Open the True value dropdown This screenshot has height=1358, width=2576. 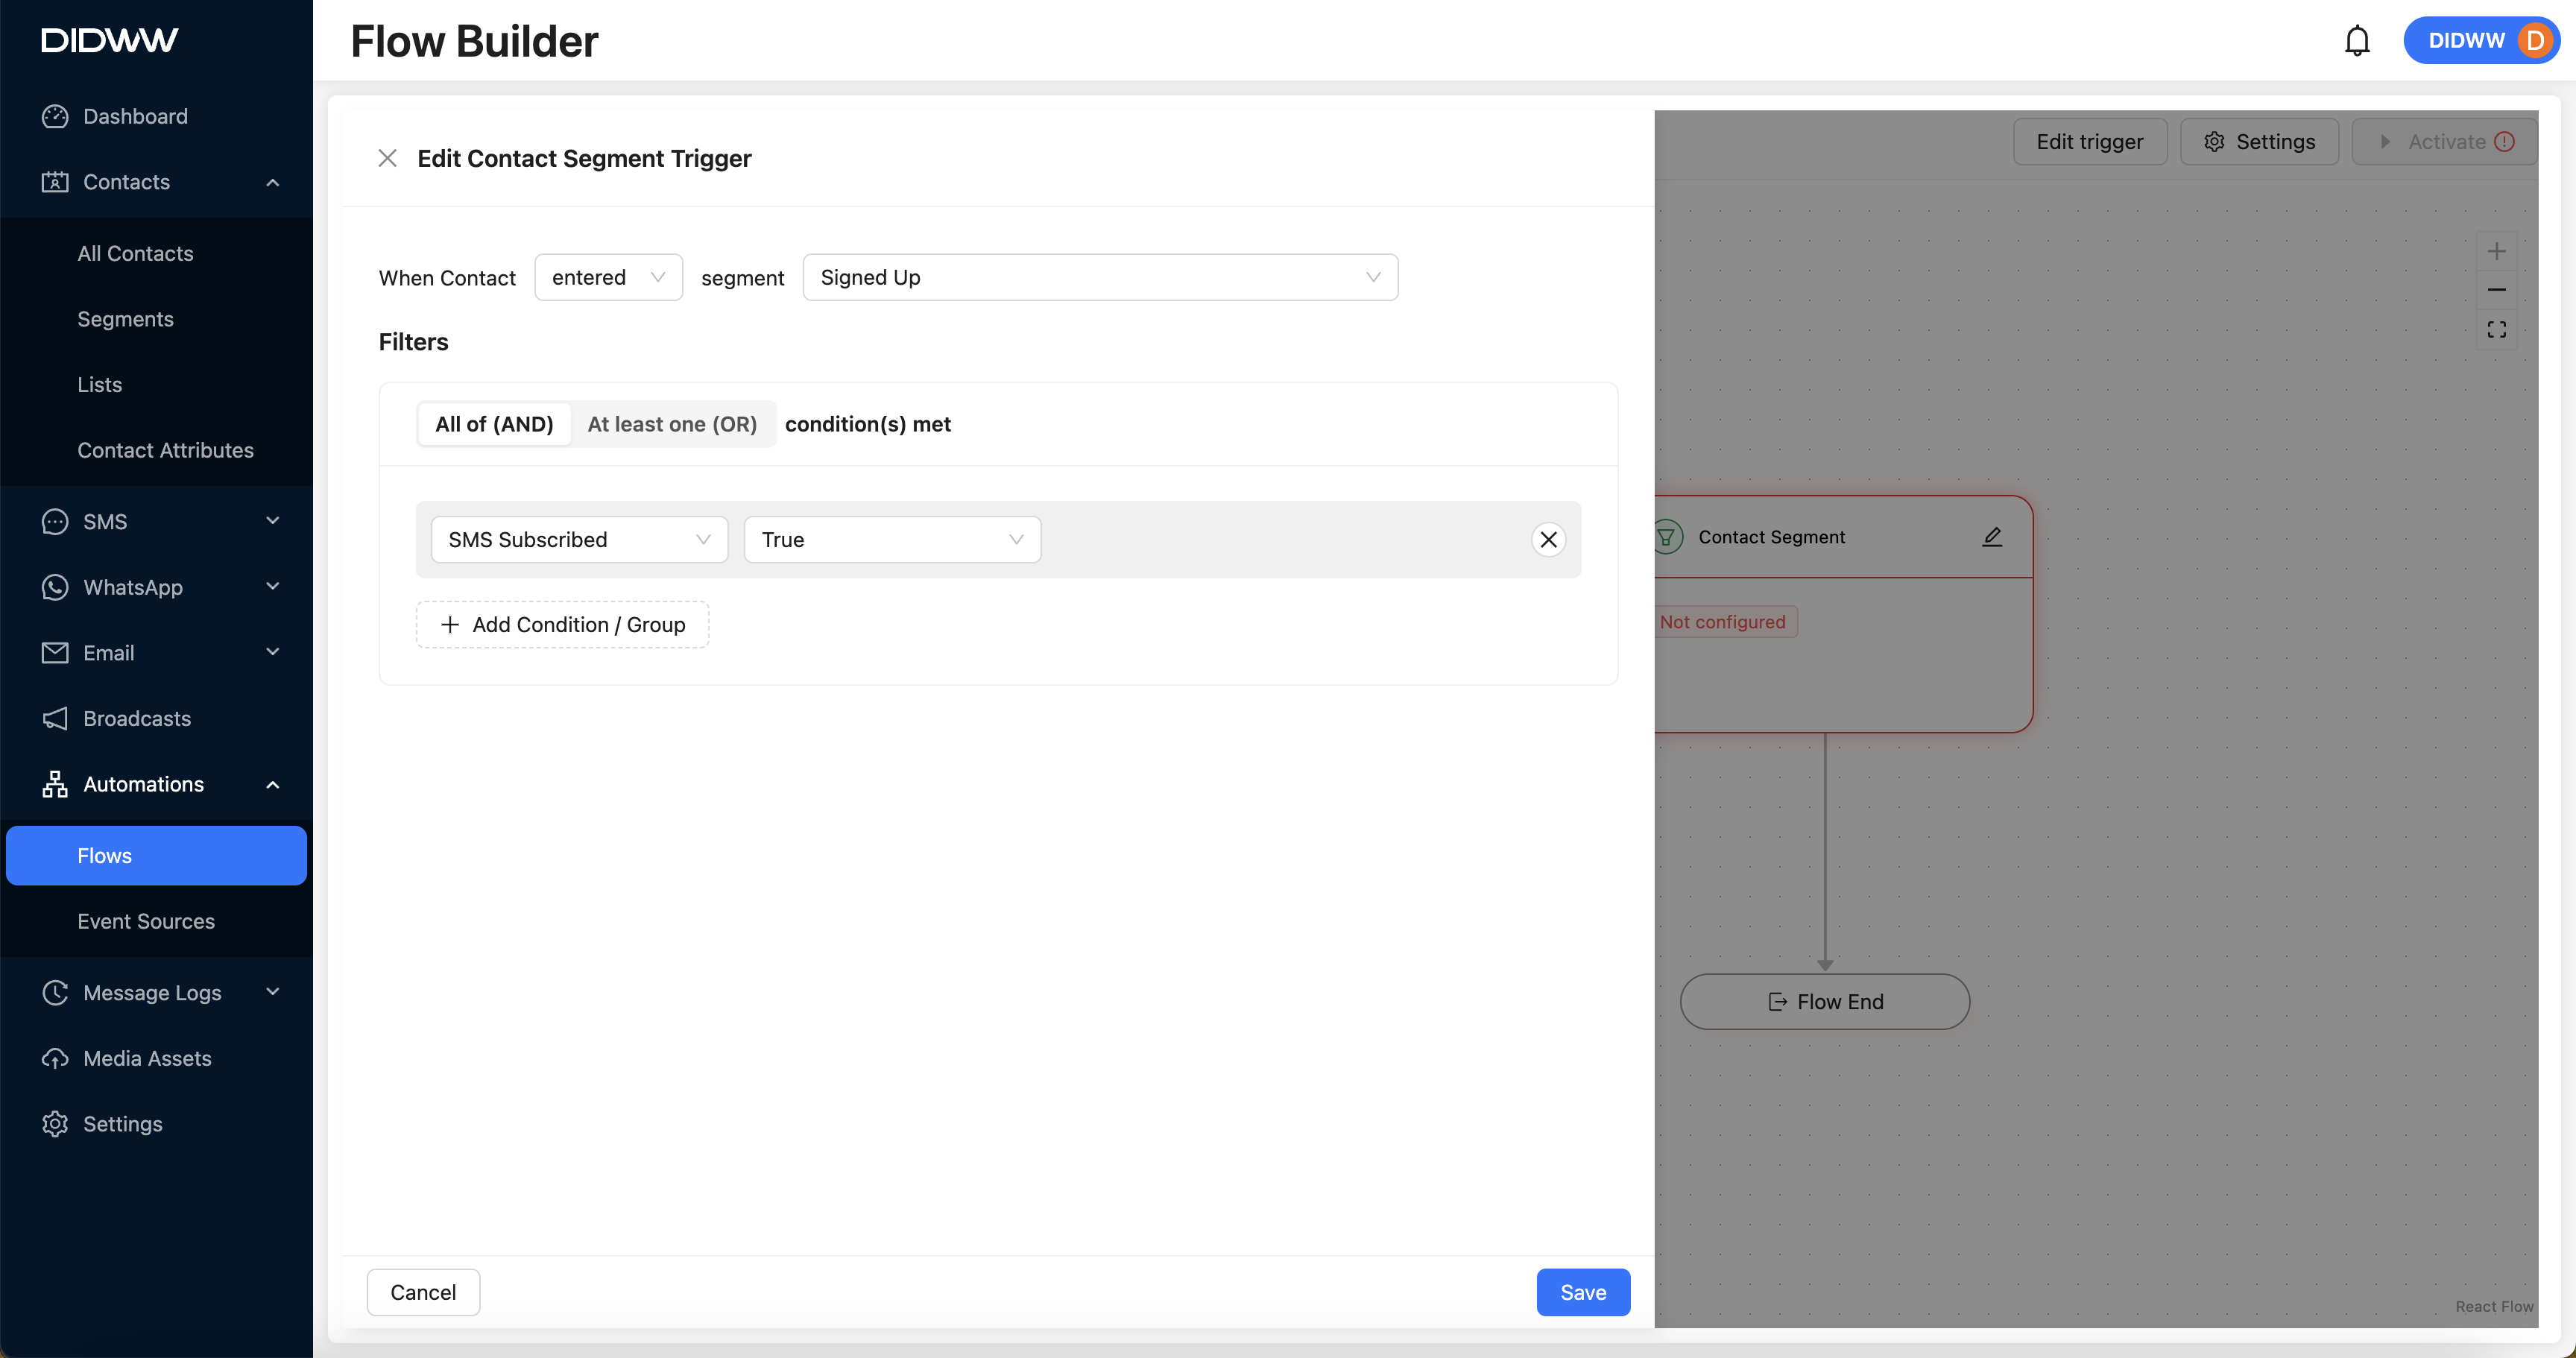(x=891, y=540)
